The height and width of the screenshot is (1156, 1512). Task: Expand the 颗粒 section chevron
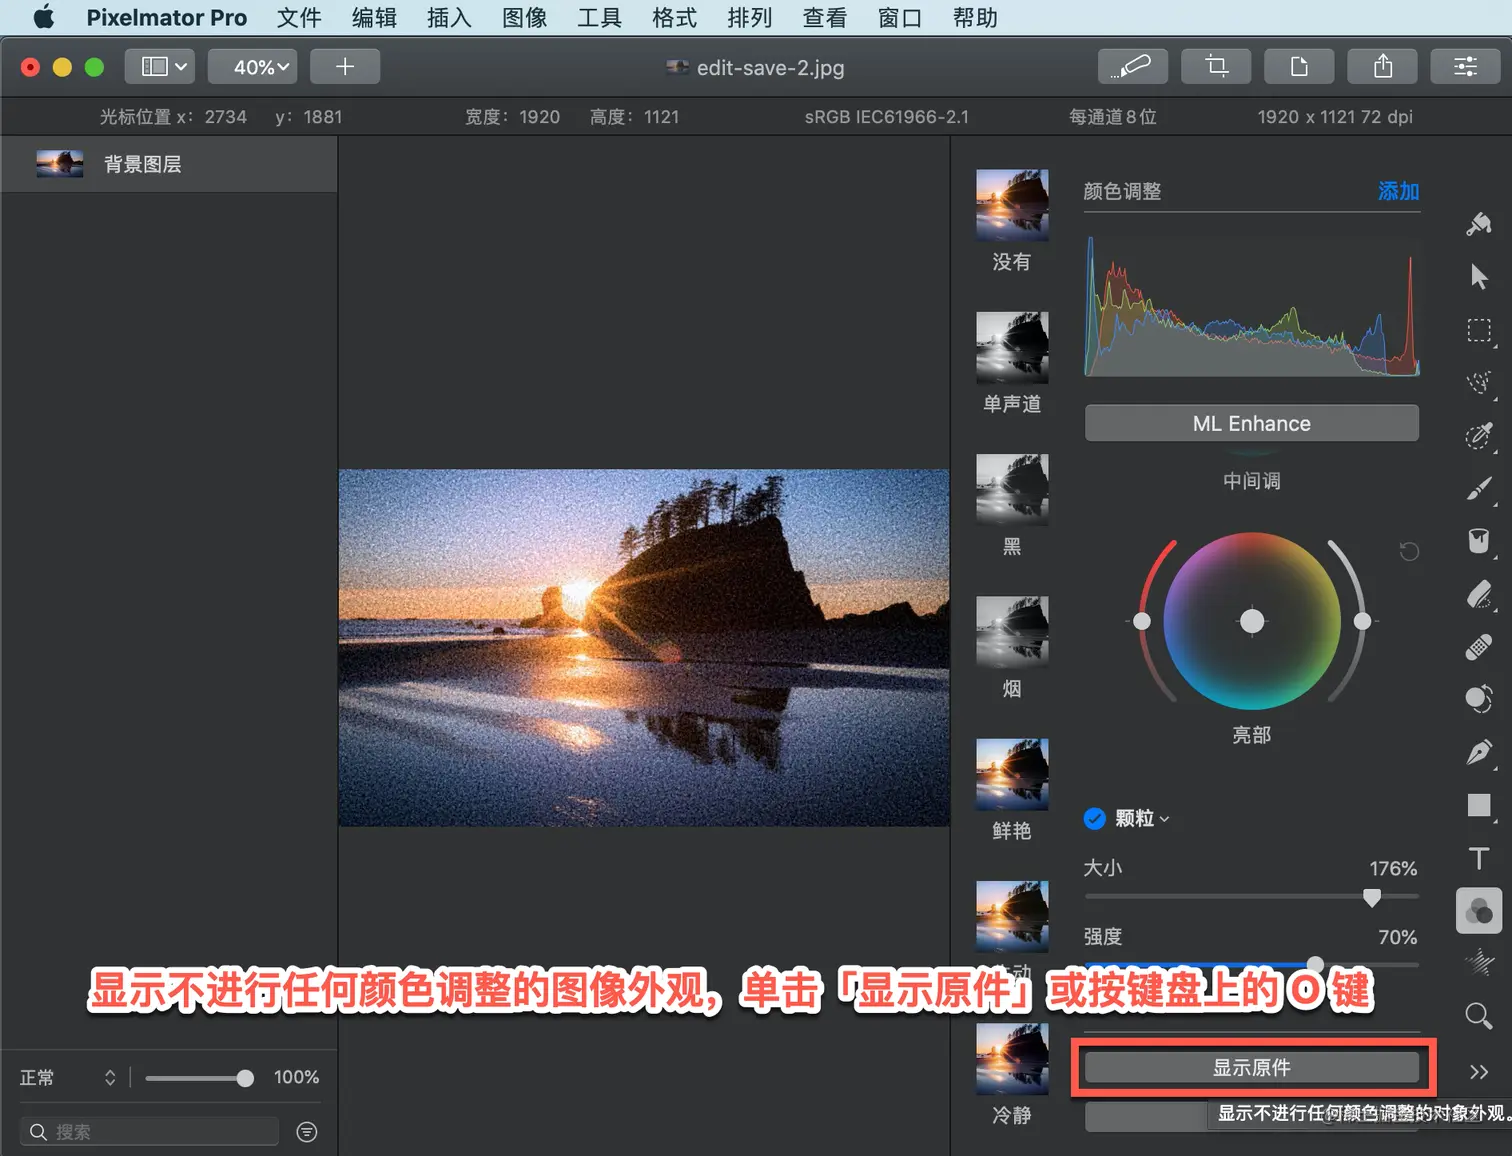point(1164,819)
